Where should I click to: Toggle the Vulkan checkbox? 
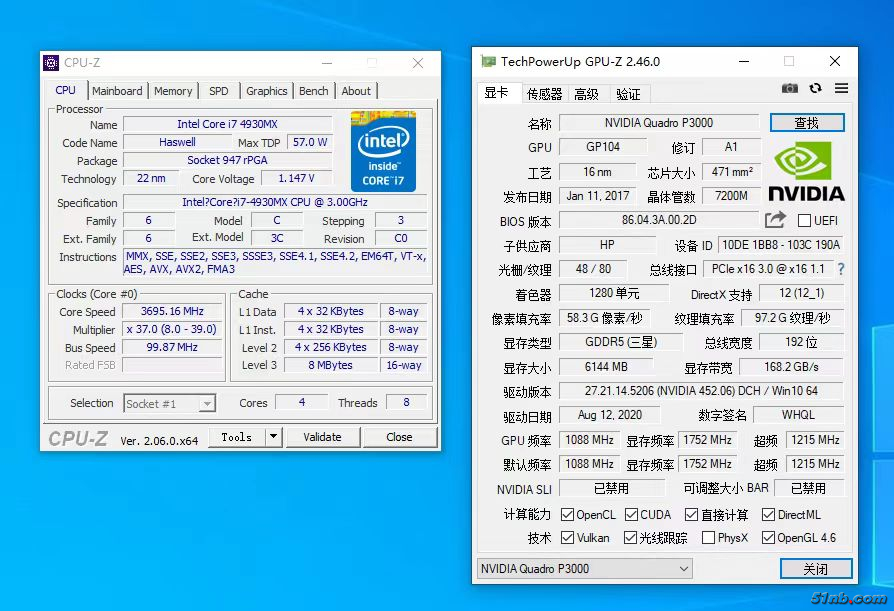pyautogui.click(x=567, y=537)
